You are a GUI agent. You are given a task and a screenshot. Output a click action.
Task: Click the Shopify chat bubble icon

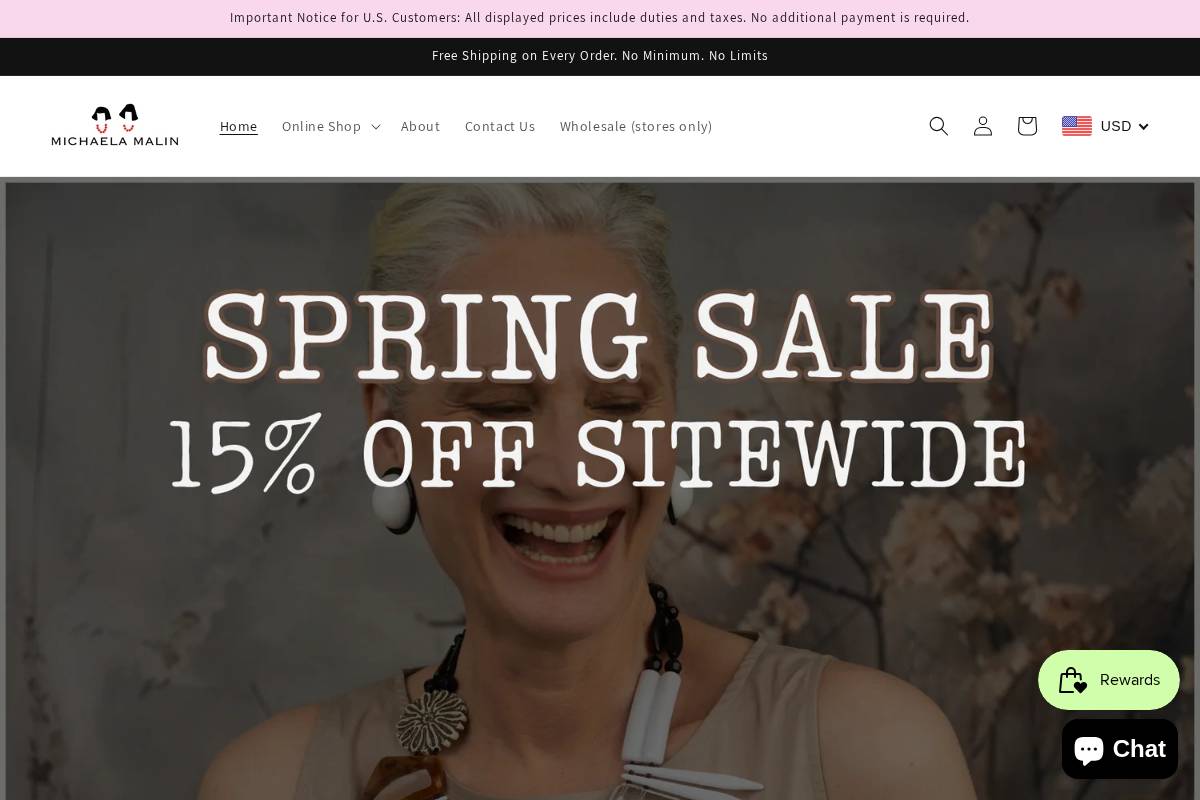1089,749
